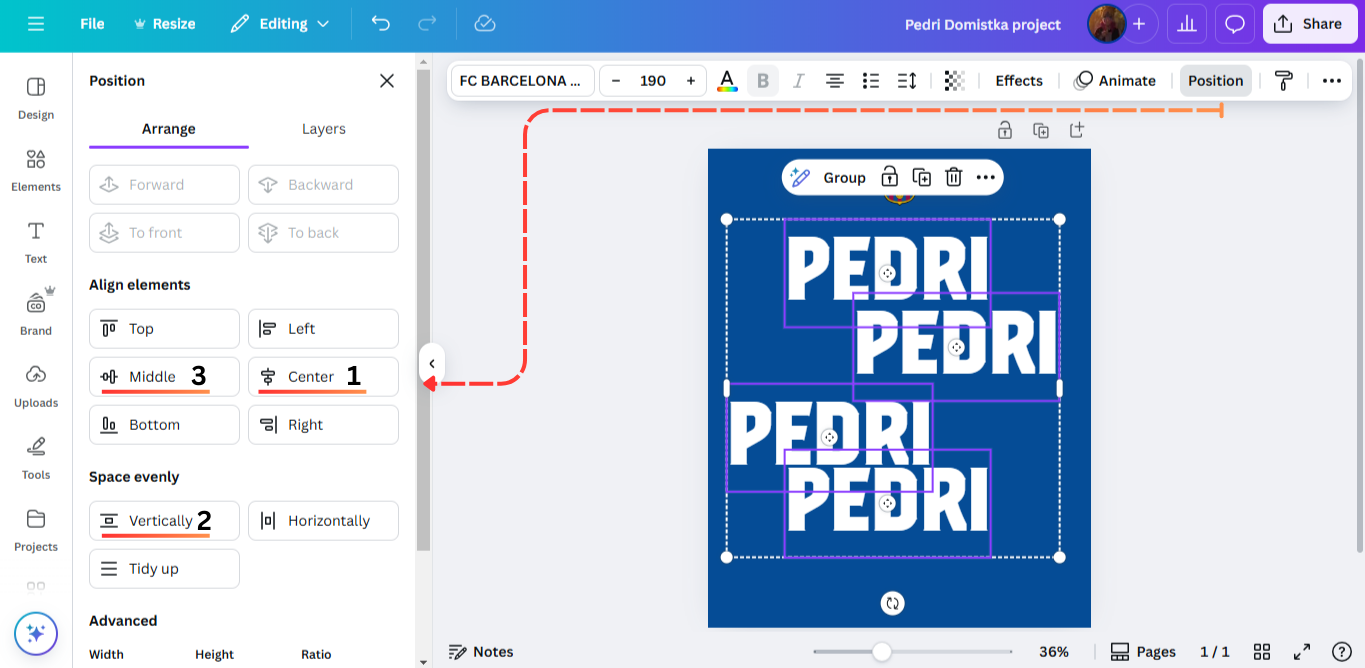Open the File menu
Image resolution: width=1365 pixels, height=668 pixels.
click(92, 24)
